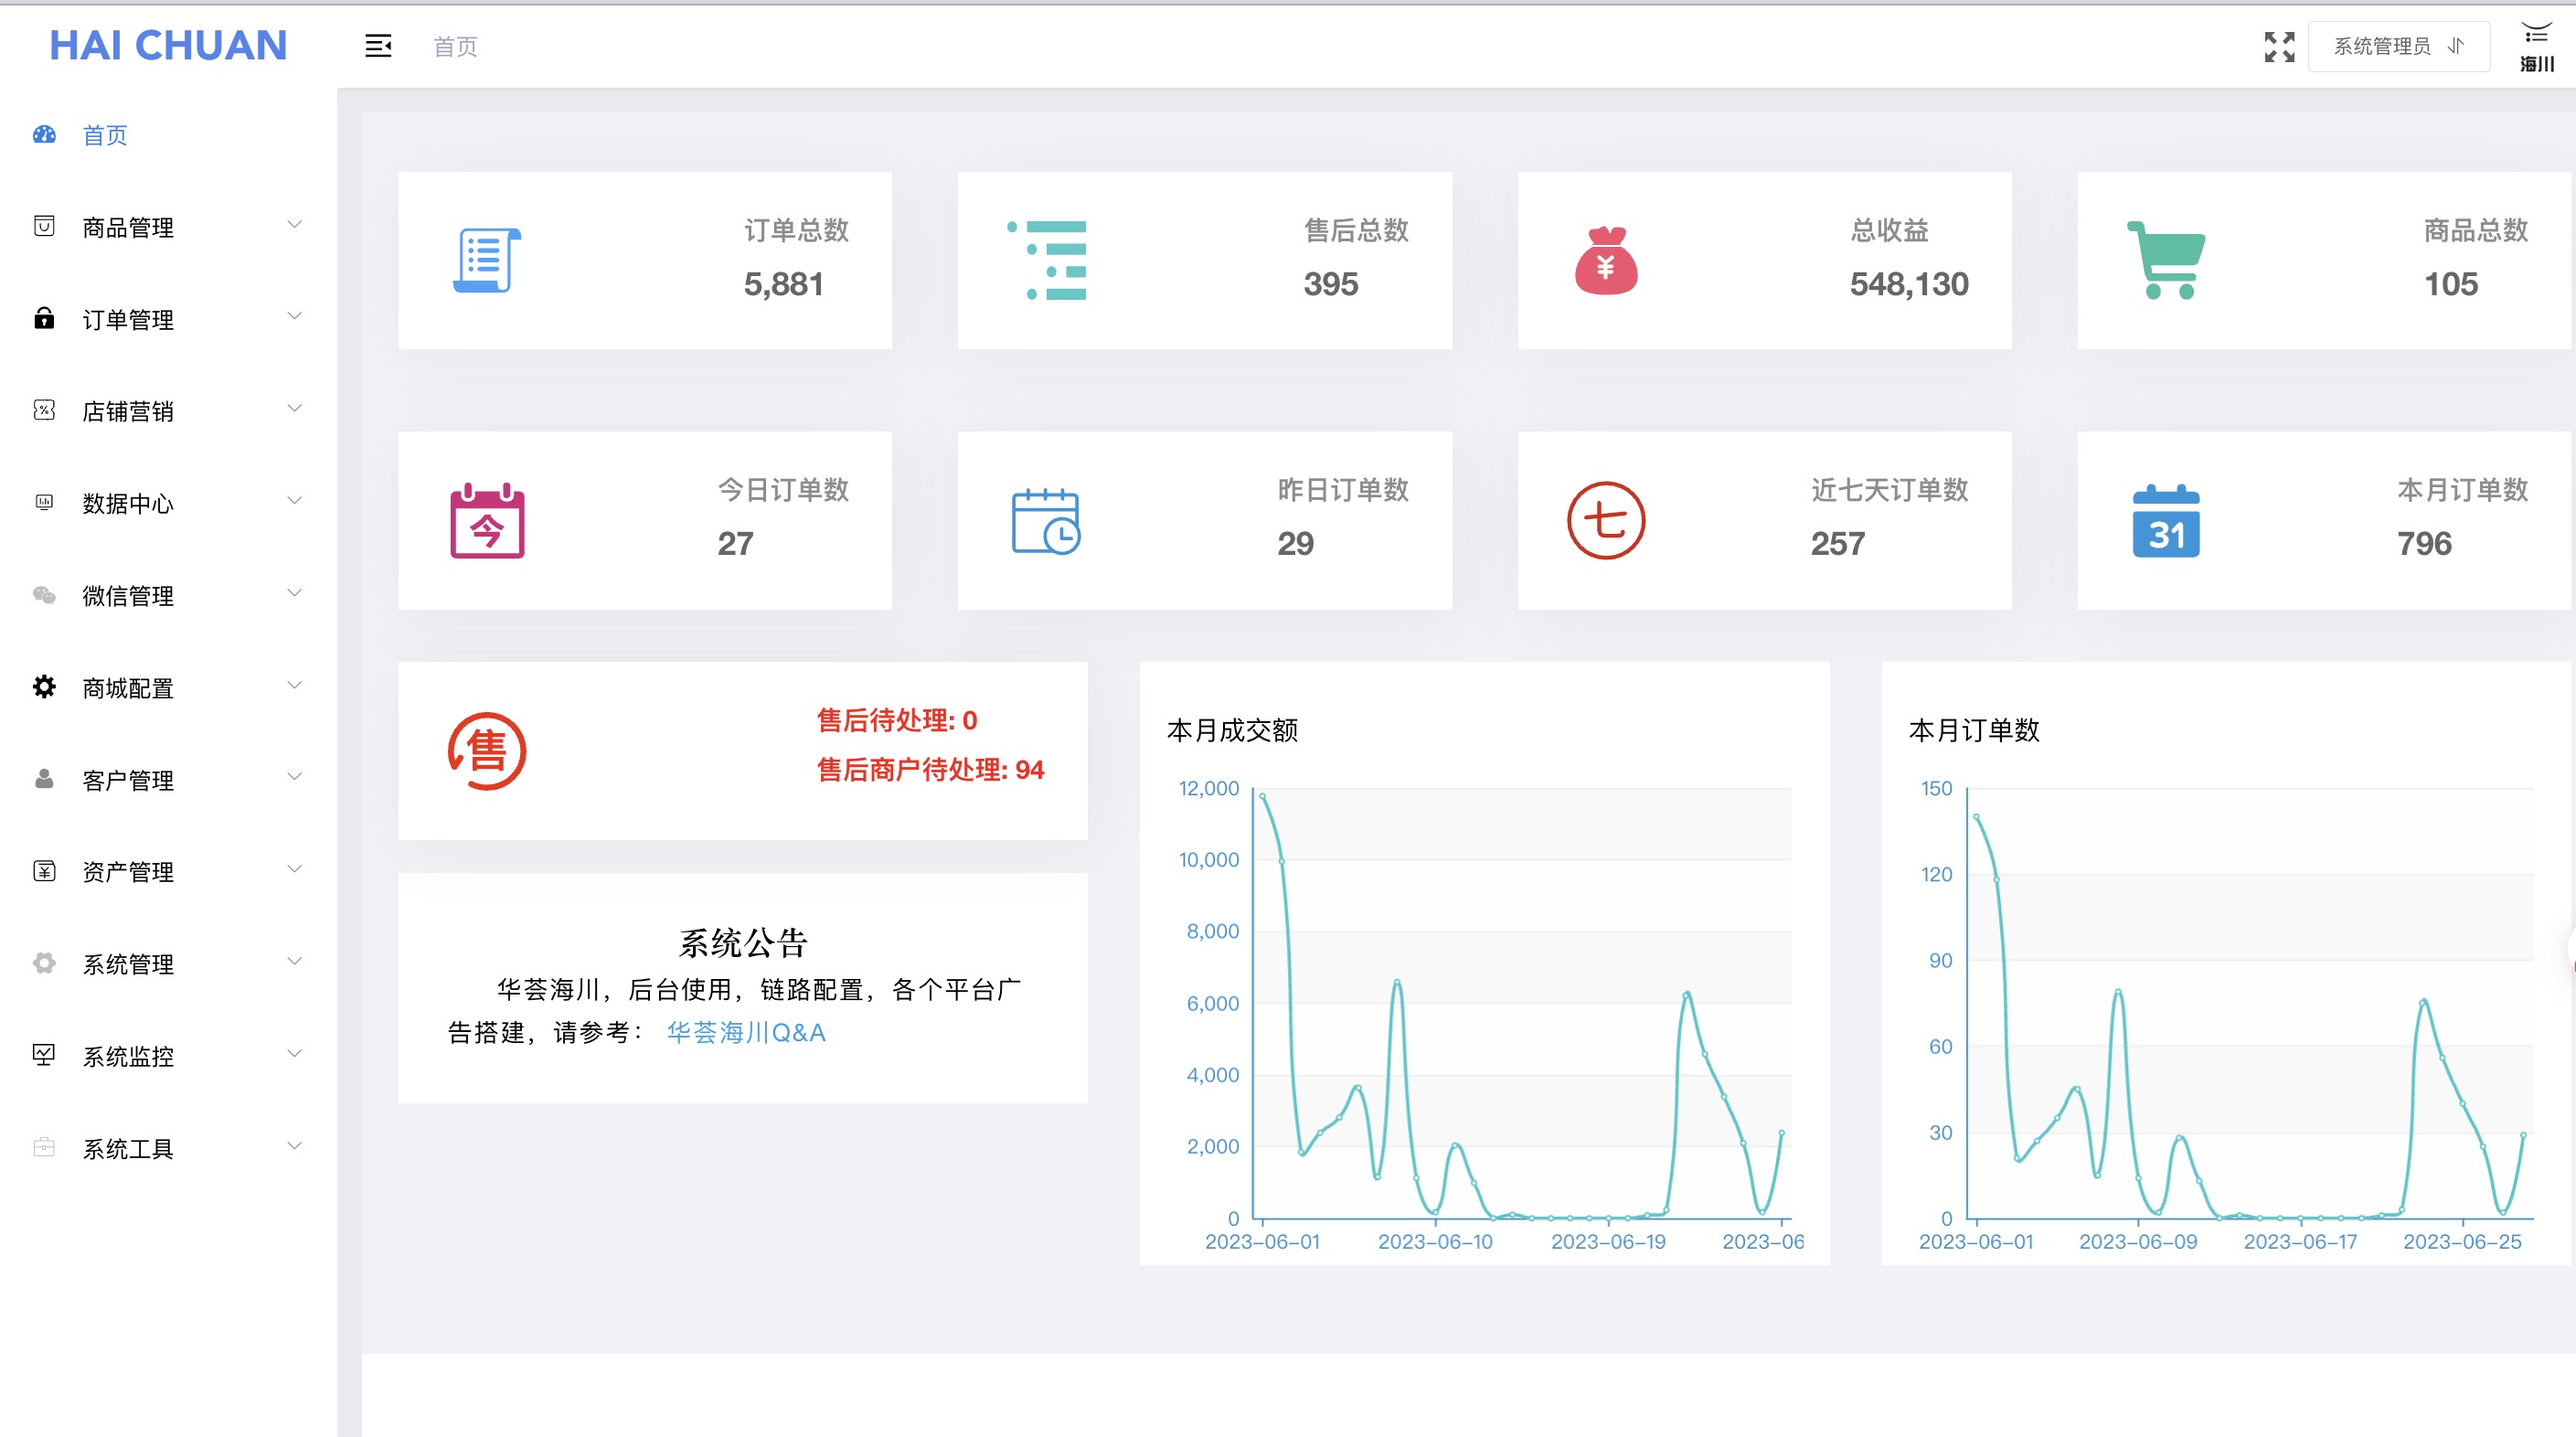Click the 系统监控 monitor-check icon
Viewport: 2576px width, 1437px height.
tap(44, 1055)
